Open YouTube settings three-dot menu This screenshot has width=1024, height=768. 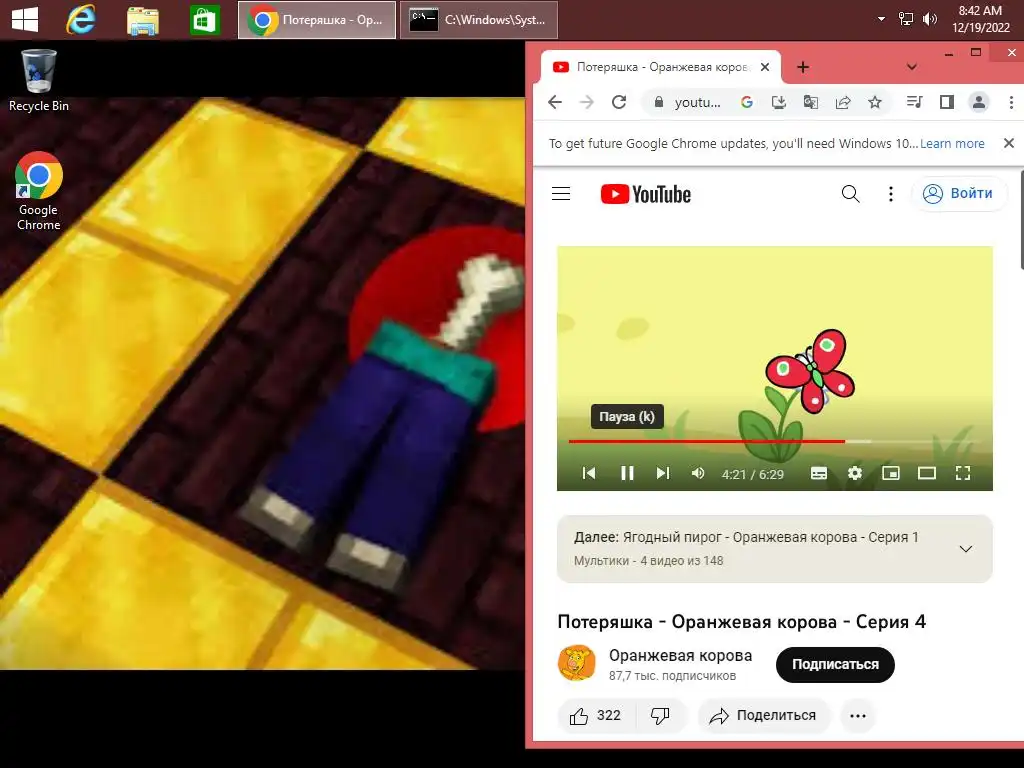pos(891,193)
